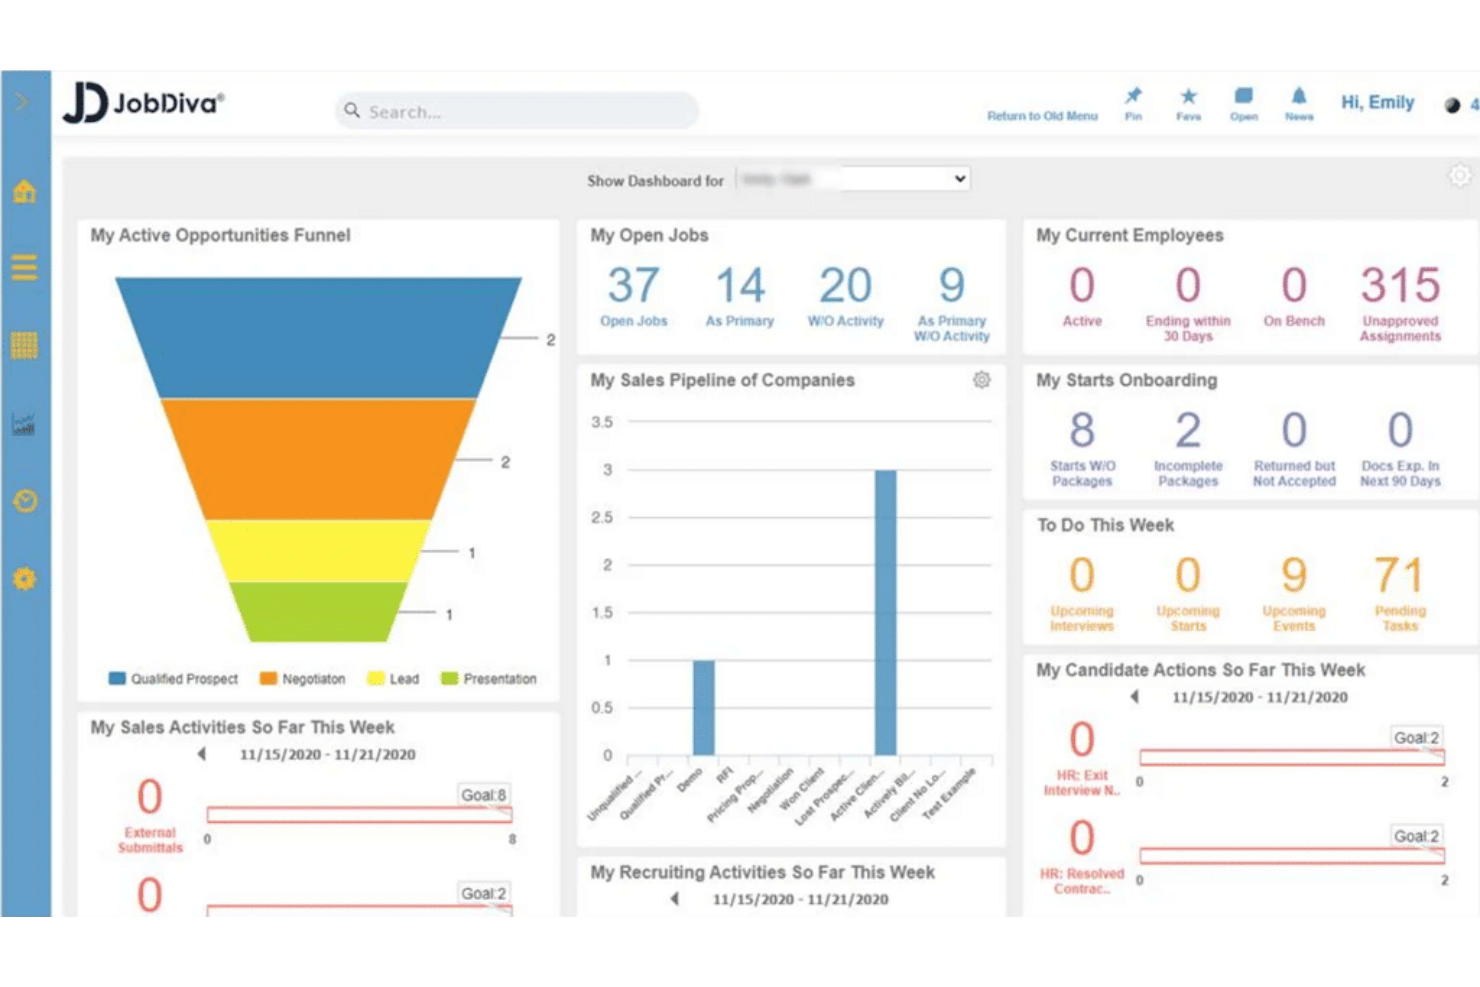Screen dimensions: 1480x987
Task: Toggle the Negotiaton legend swatch
Action: 268,678
